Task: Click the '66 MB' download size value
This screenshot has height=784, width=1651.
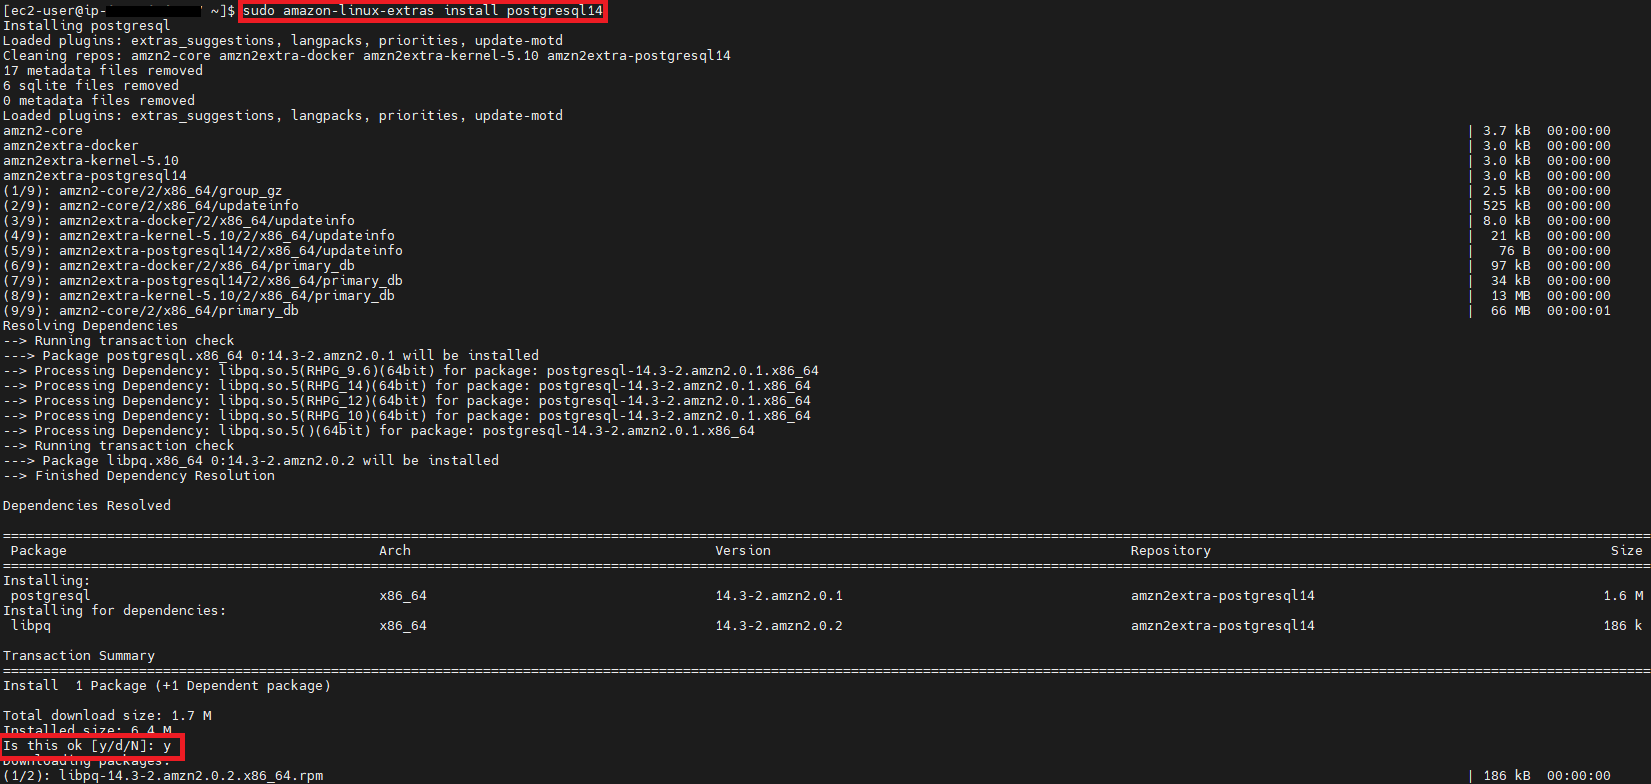Action: click(x=1511, y=311)
